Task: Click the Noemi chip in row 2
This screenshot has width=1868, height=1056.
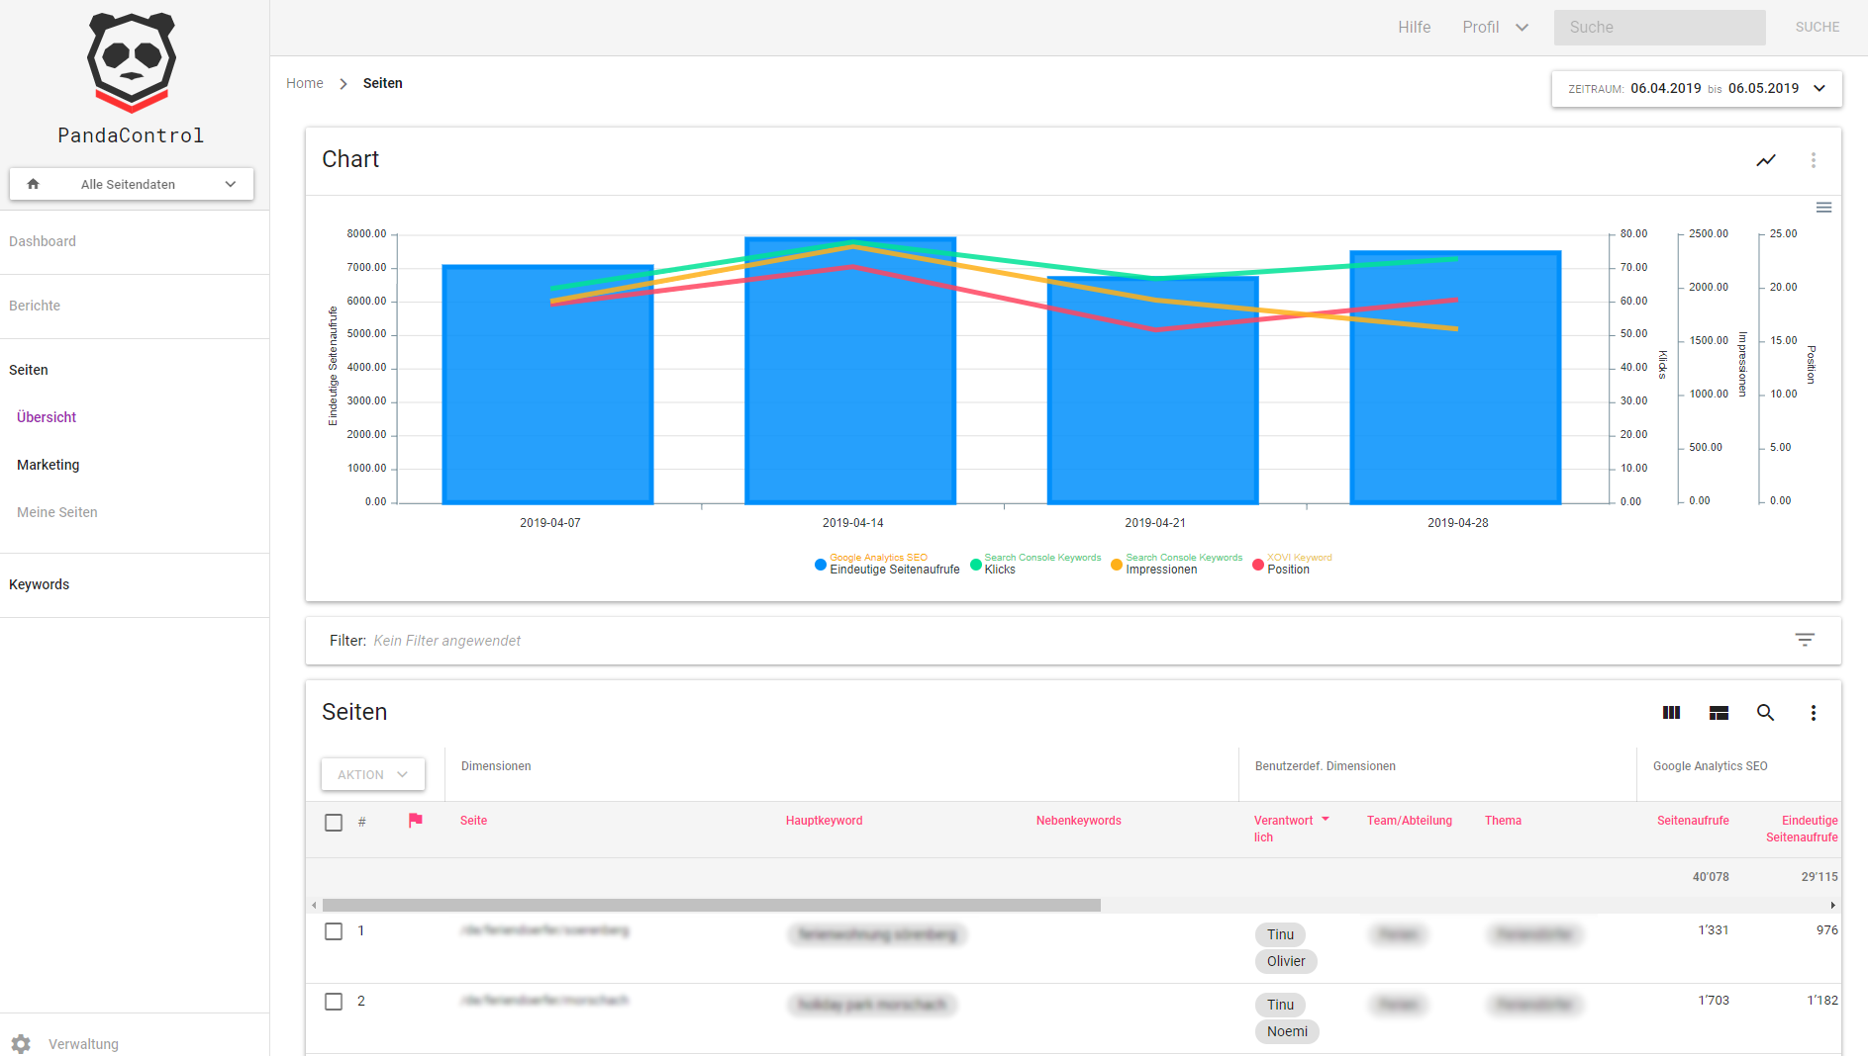Action: 1286,1031
